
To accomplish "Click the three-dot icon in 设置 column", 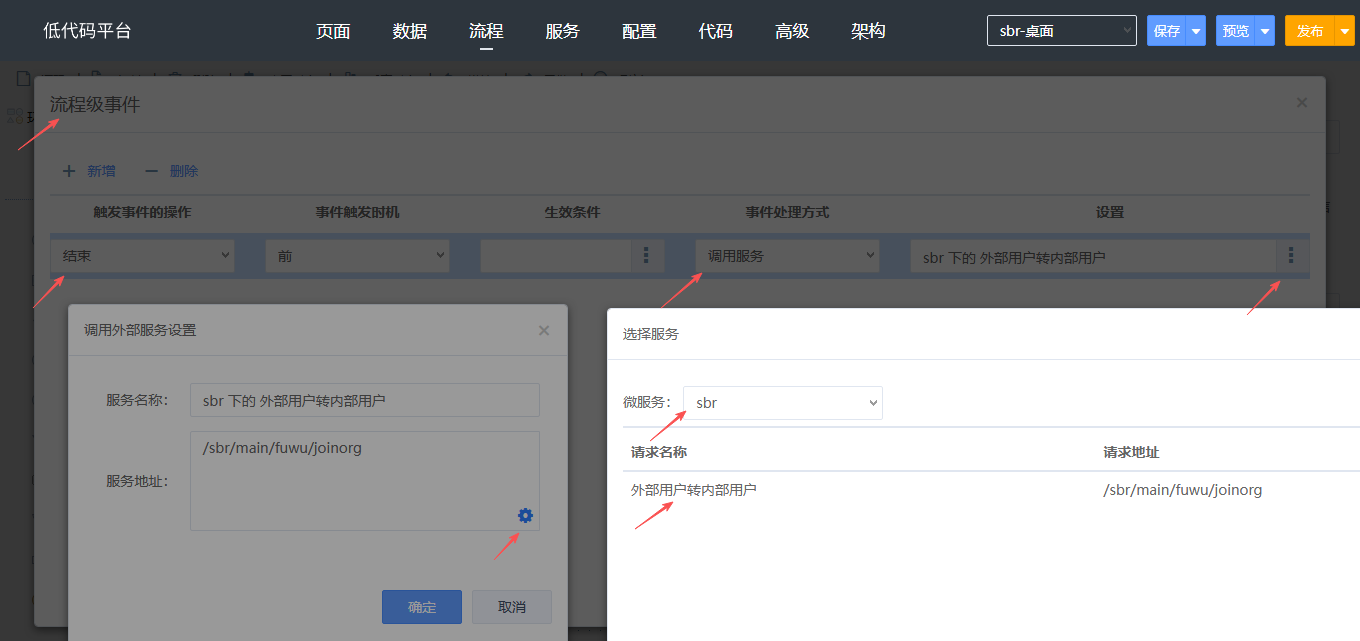I will point(1291,256).
